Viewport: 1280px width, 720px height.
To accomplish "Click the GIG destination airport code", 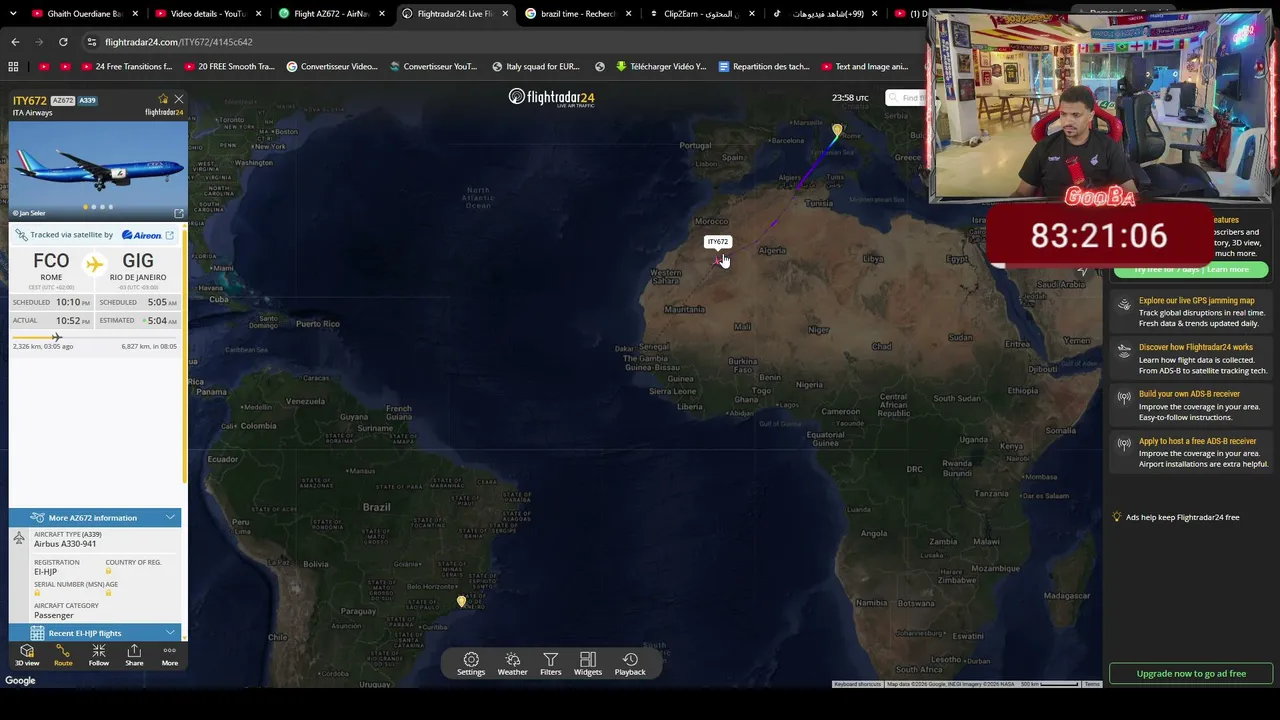I will point(138,261).
